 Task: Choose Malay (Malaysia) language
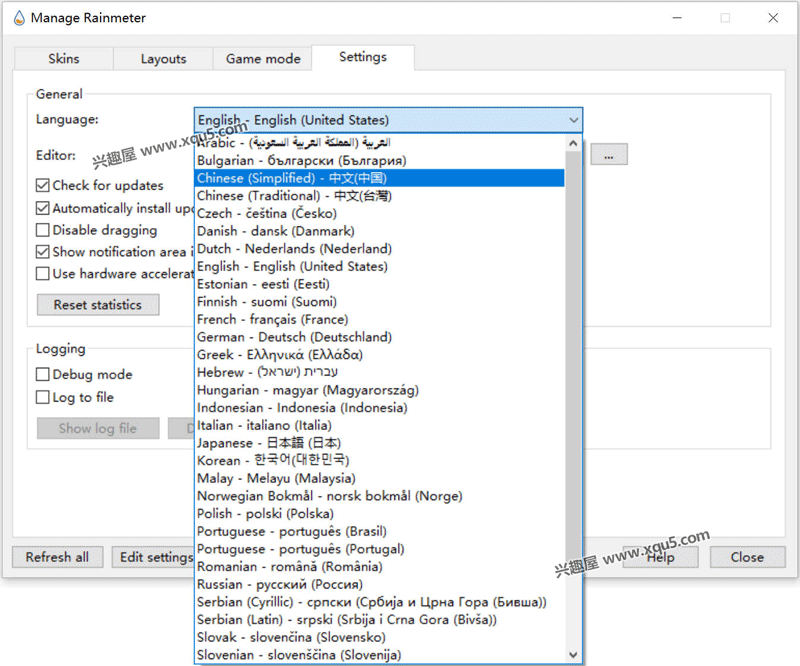pos(380,478)
